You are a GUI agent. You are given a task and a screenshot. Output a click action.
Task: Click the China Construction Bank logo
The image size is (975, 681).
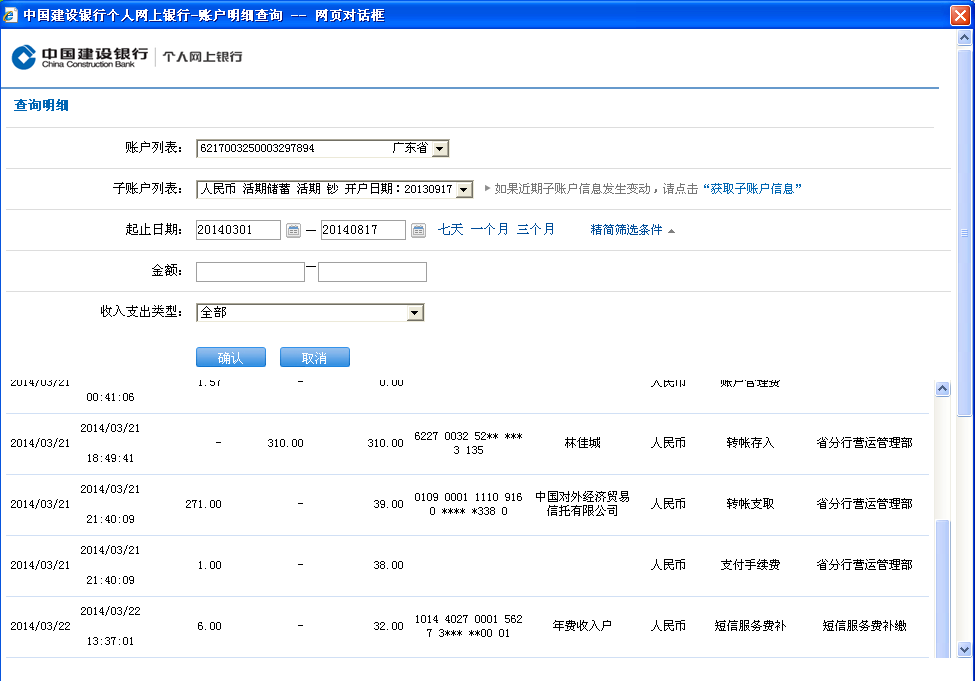(x=80, y=57)
